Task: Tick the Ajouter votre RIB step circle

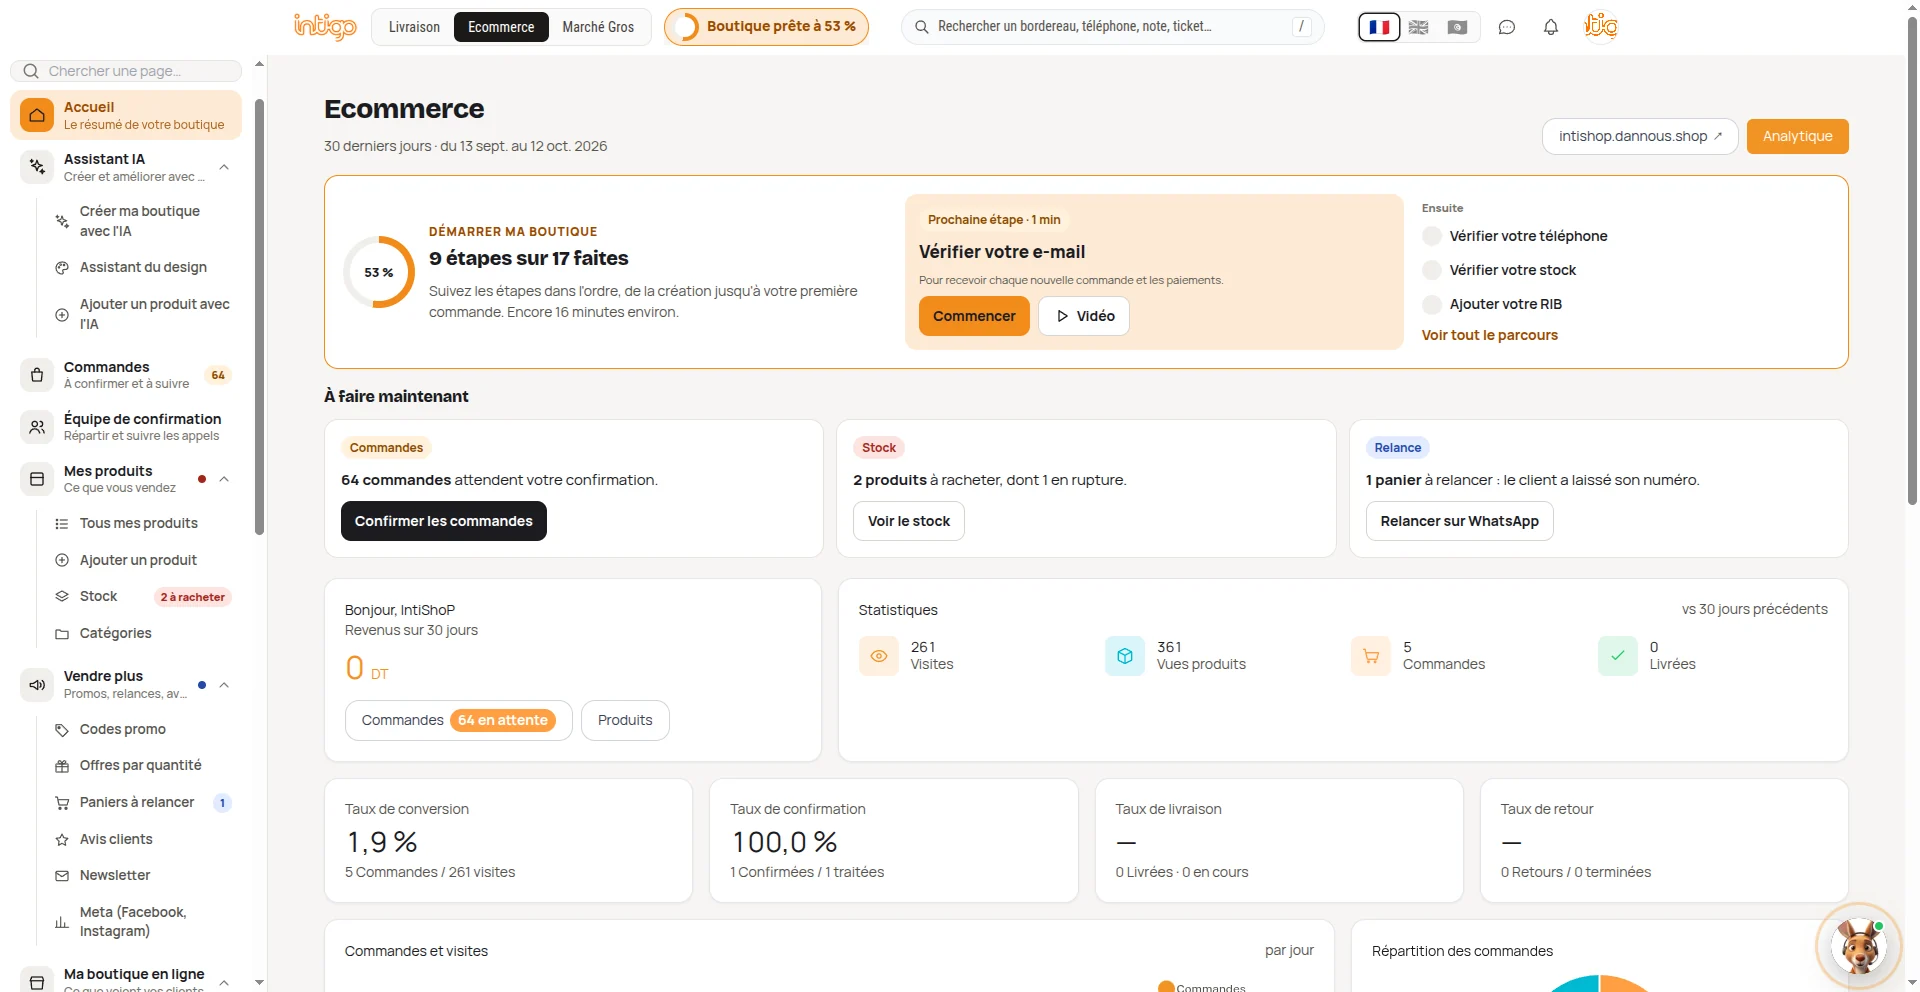Action: point(1432,304)
